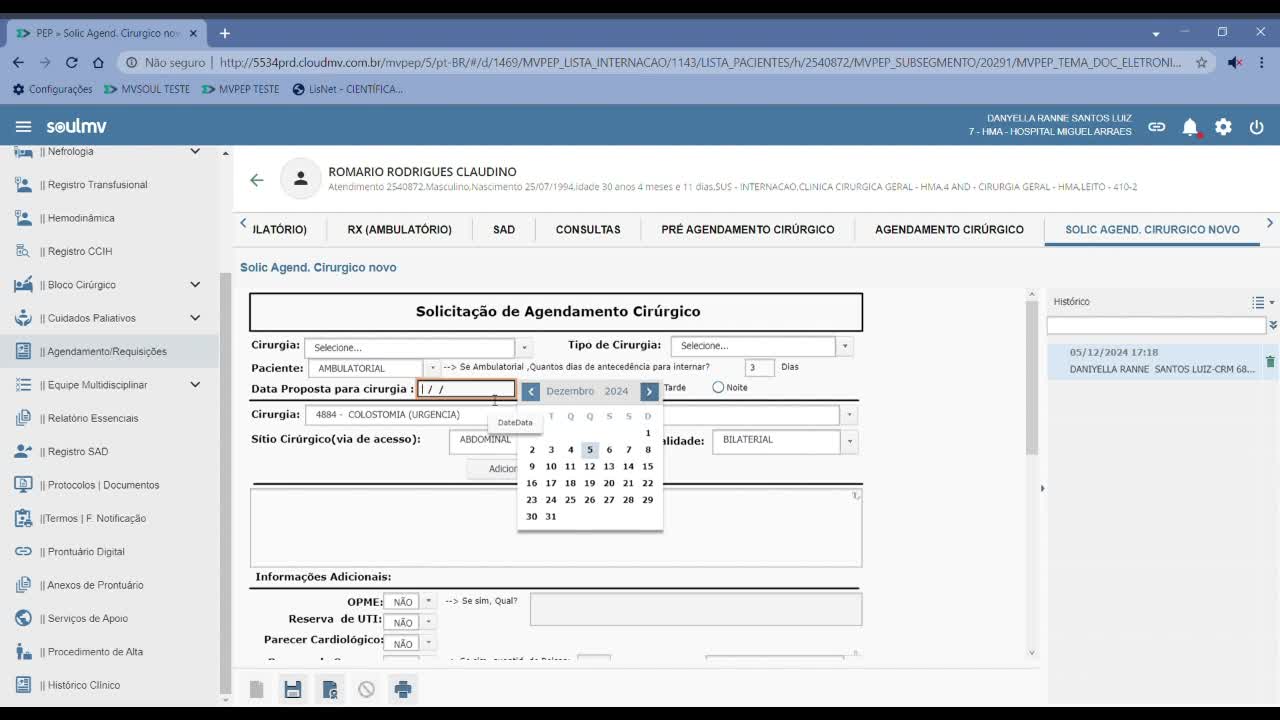Advance to next month in the calendar
1280x720 pixels.
pos(648,391)
